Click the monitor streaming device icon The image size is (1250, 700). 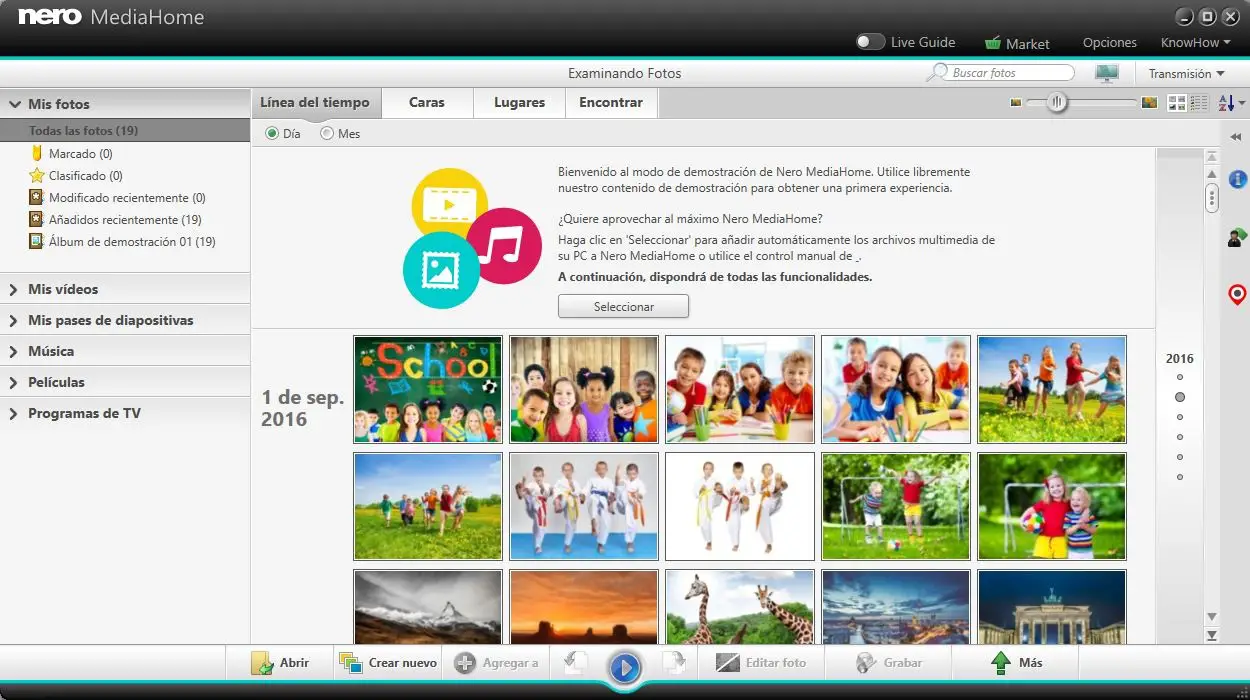[1107, 73]
